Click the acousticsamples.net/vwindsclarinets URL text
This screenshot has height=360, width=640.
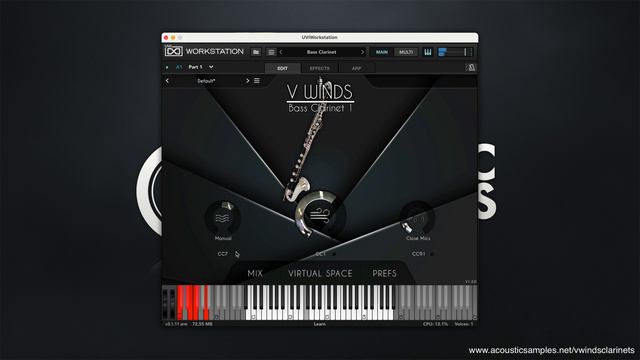(551, 350)
